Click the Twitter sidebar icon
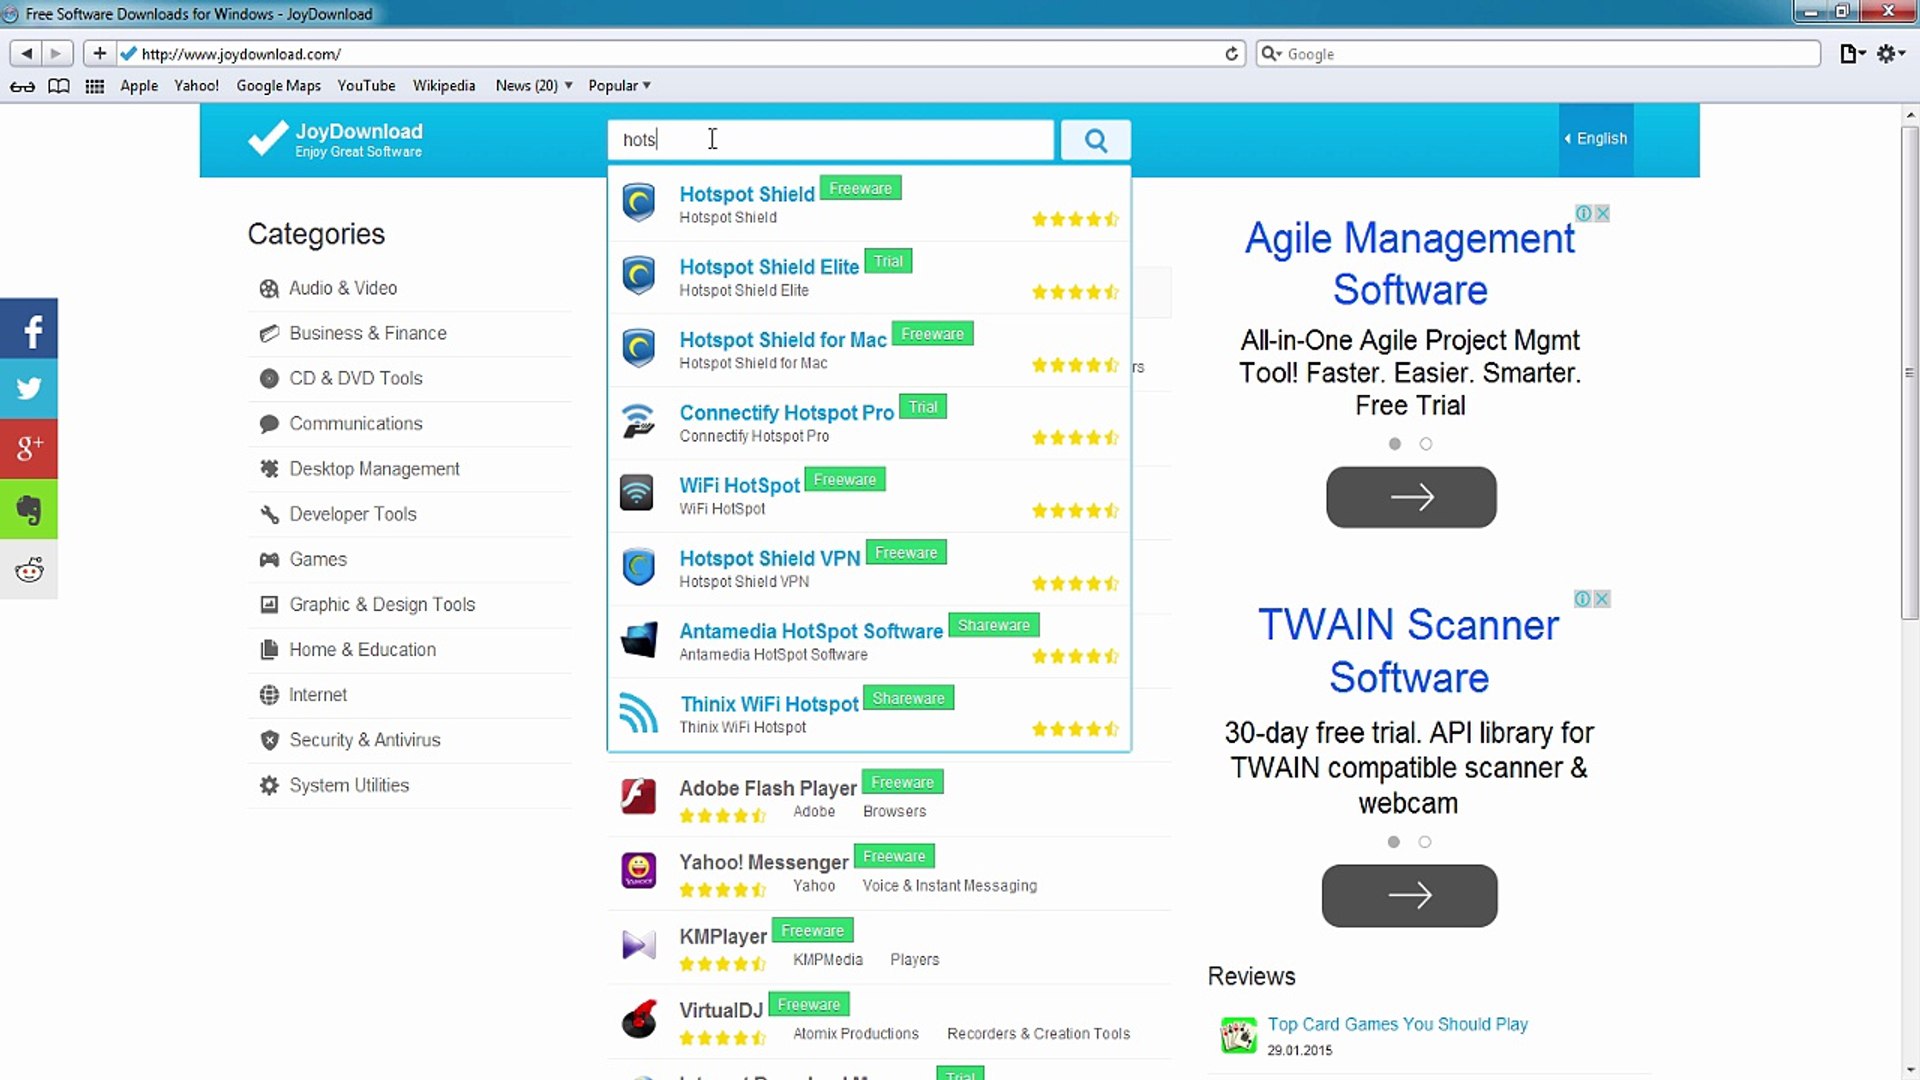The image size is (1920, 1080). click(x=29, y=388)
